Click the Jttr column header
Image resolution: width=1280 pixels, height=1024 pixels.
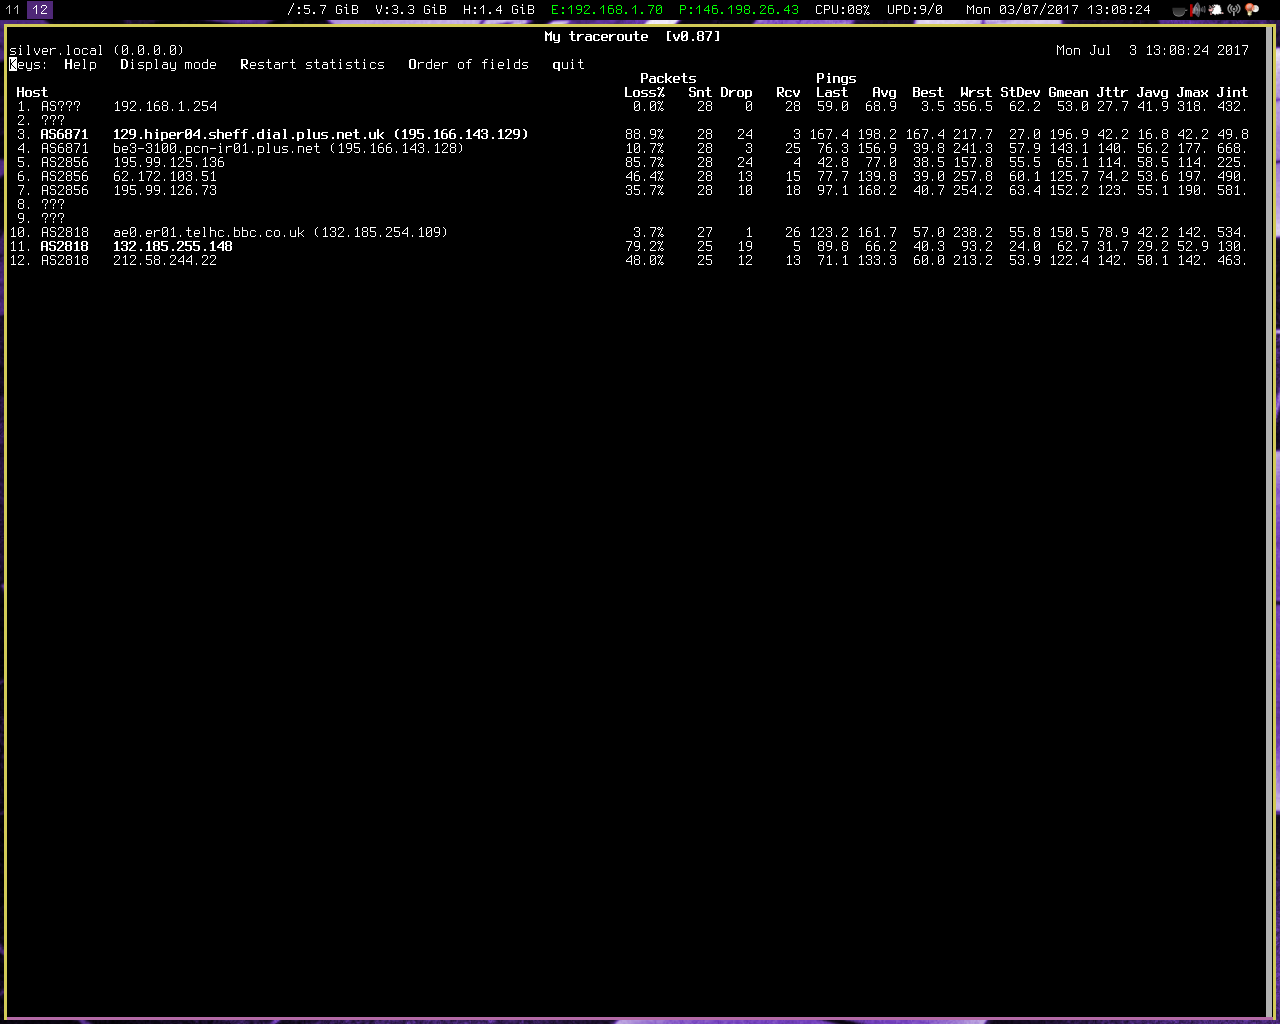(1112, 92)
